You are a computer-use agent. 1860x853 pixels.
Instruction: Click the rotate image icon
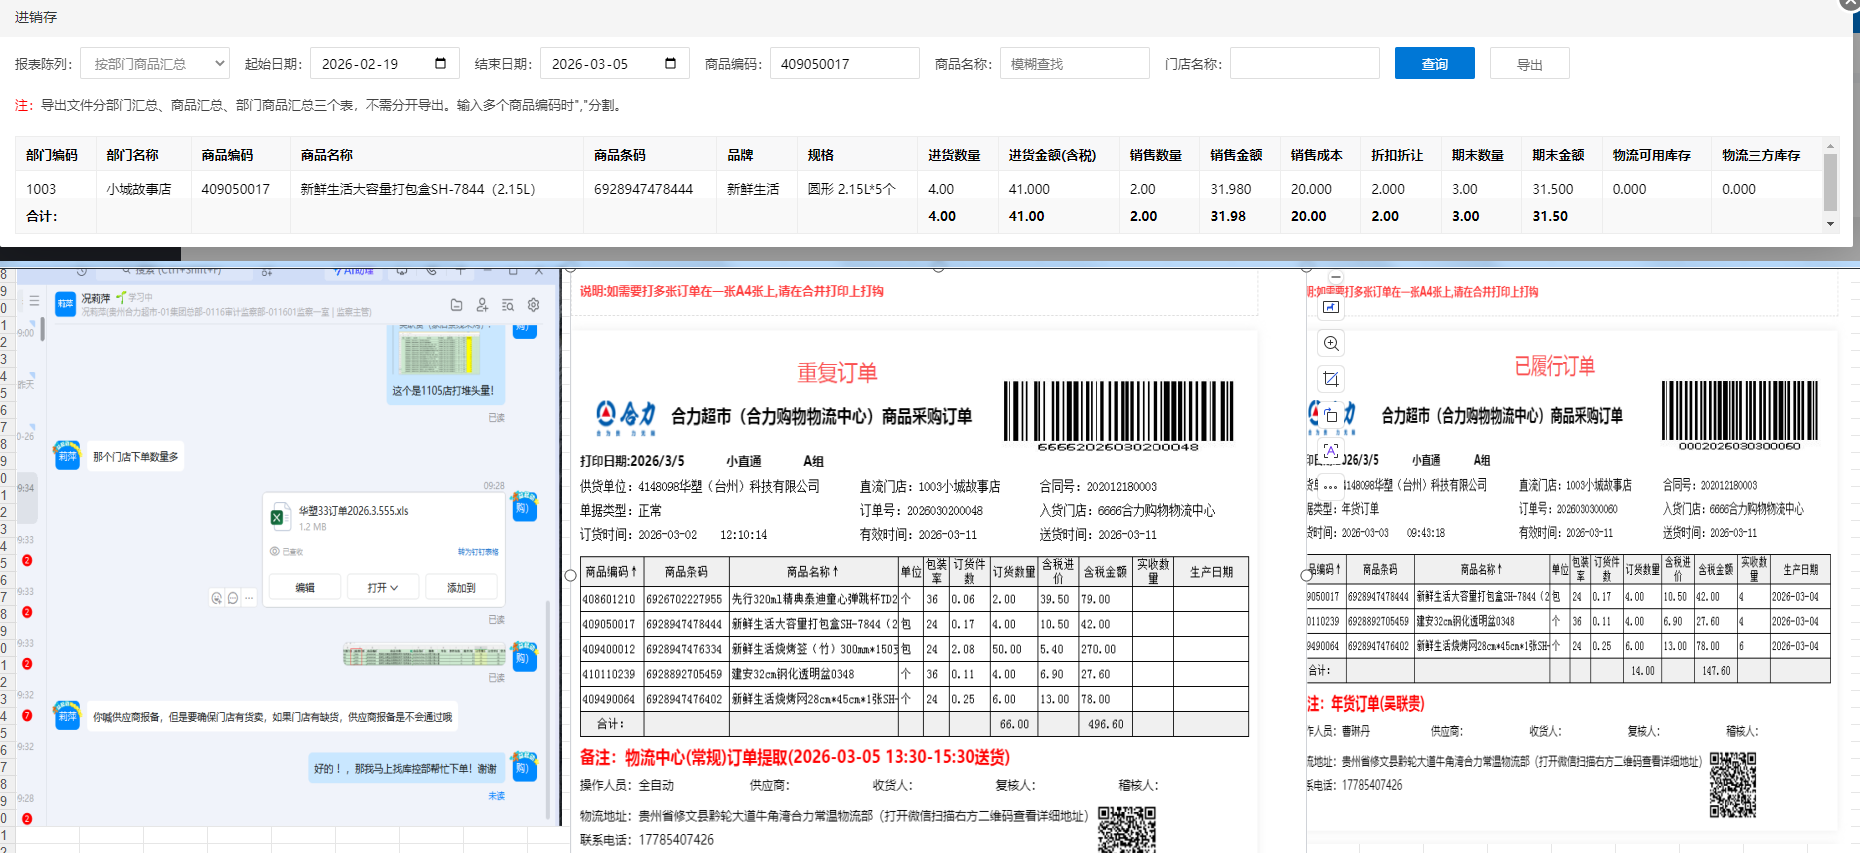1331,415
